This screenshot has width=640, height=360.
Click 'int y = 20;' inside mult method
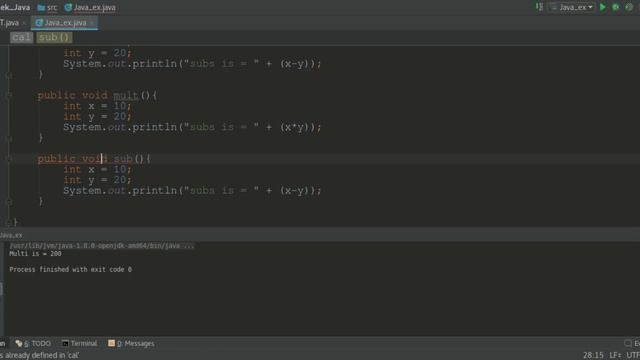click(97, 117)
